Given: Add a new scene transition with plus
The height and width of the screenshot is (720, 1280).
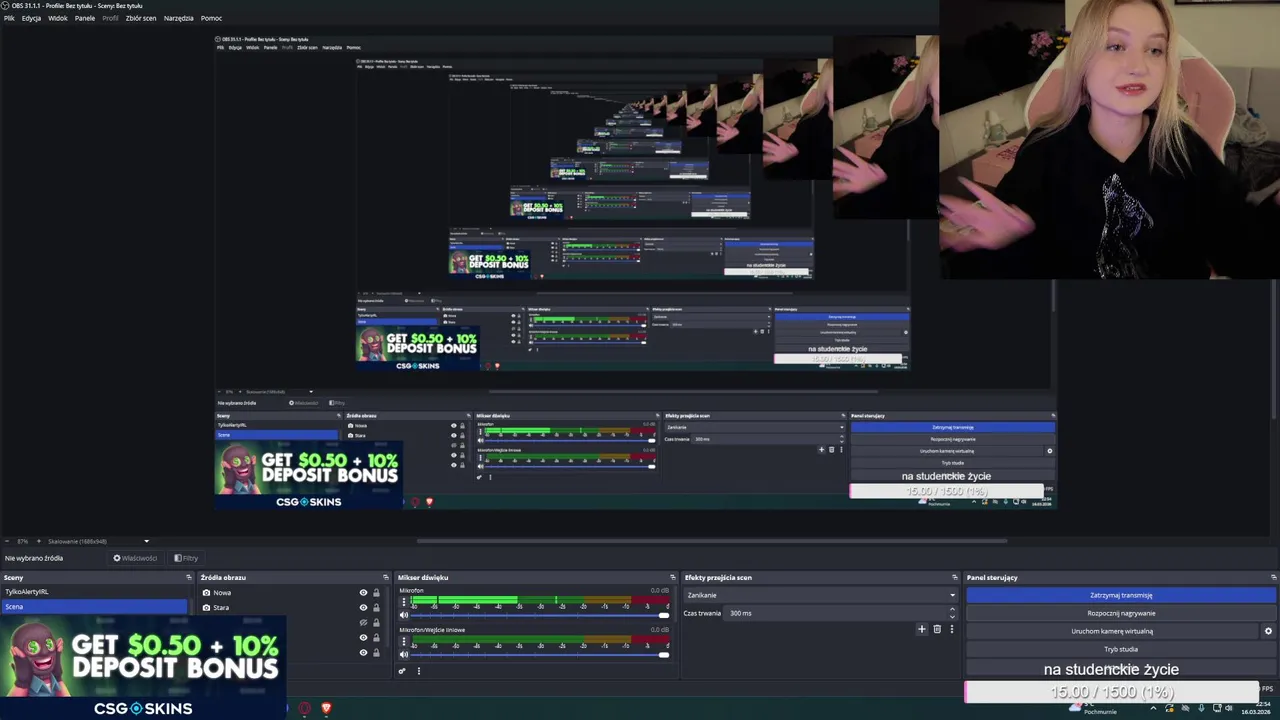Looking at the screenshot, I should click(922, 629).
